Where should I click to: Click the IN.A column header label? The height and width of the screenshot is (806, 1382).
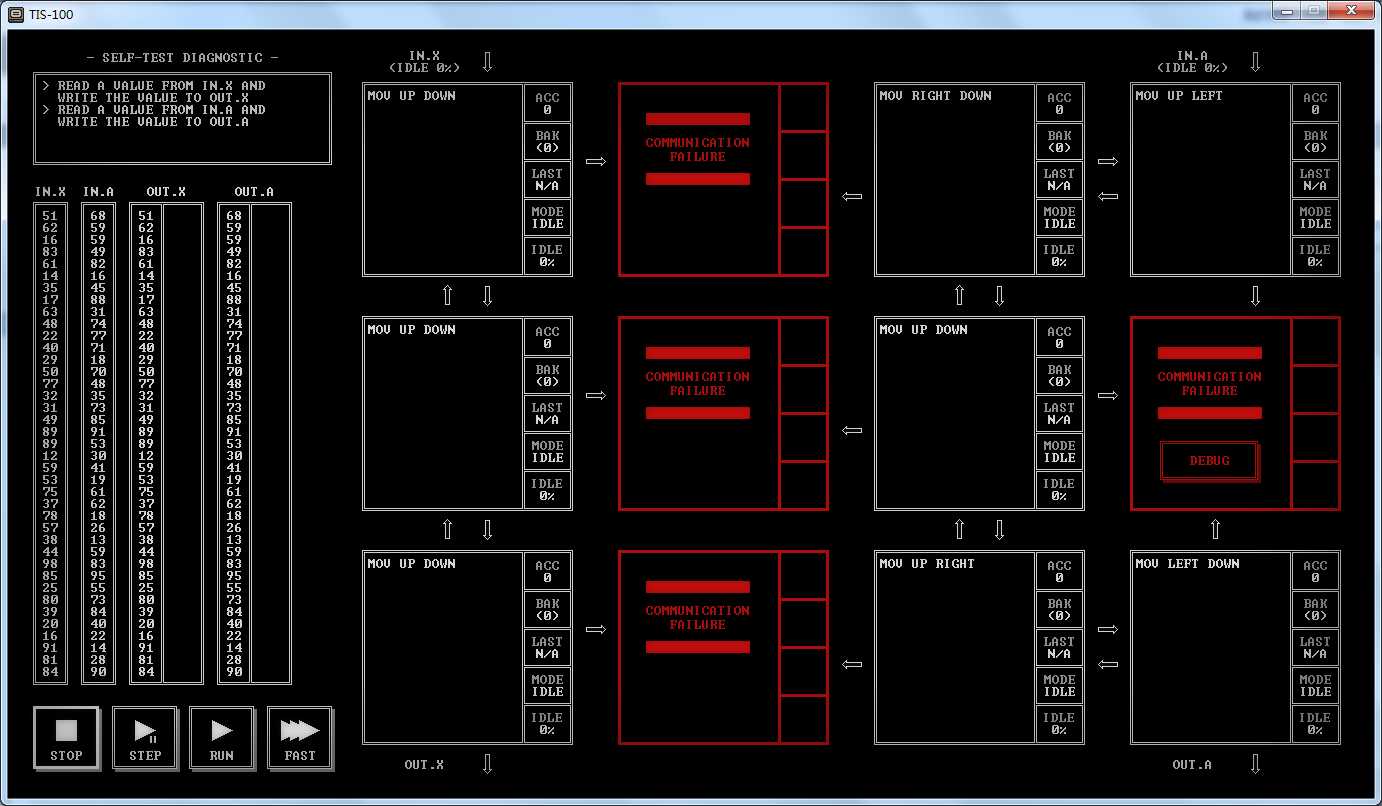pyautogui.click(x=98, y=192)
